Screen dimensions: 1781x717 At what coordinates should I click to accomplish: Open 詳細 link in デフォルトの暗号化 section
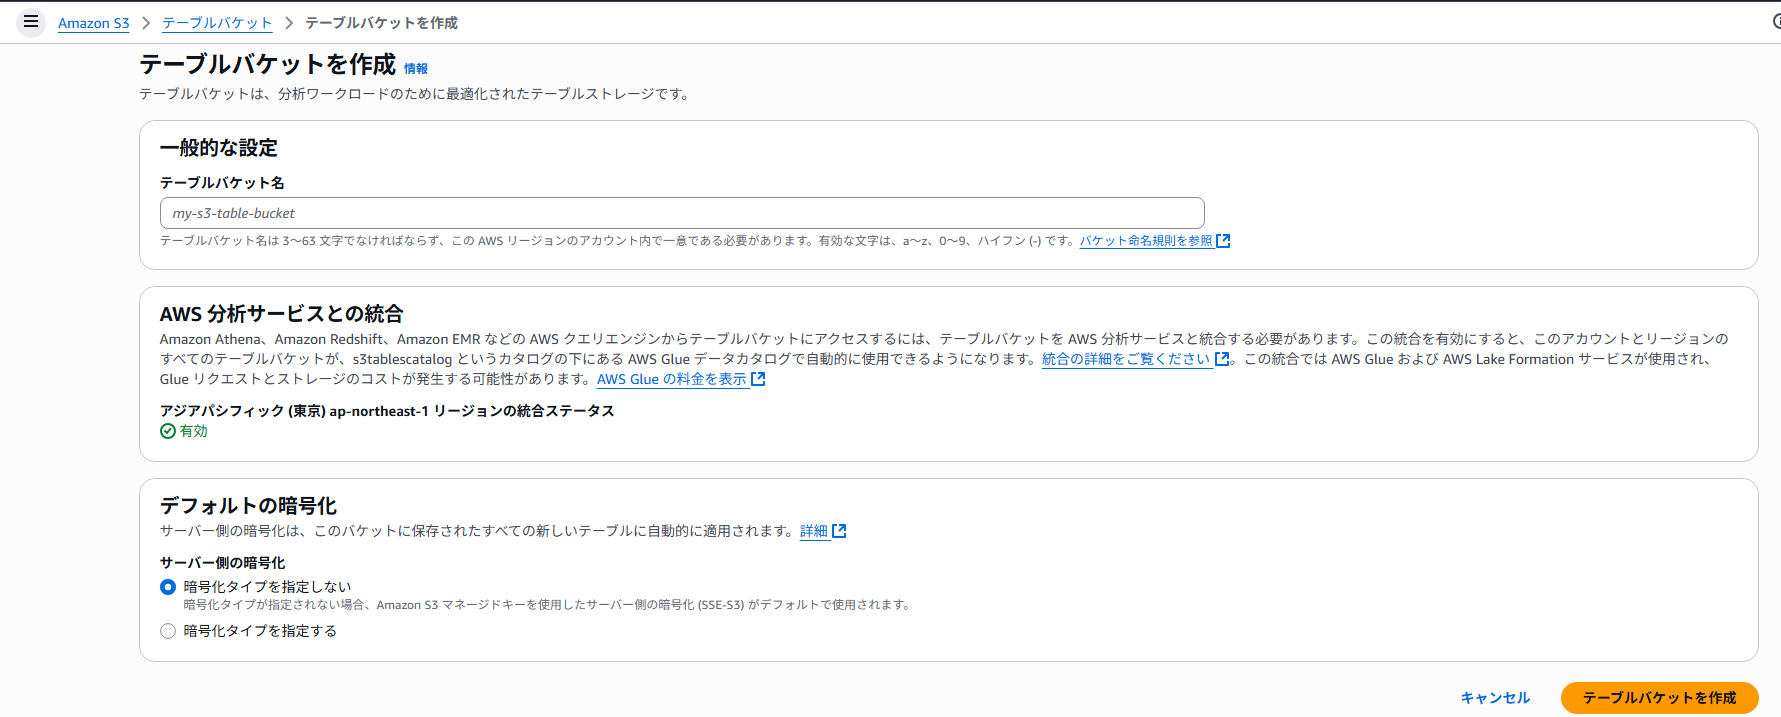pos(814,531)
